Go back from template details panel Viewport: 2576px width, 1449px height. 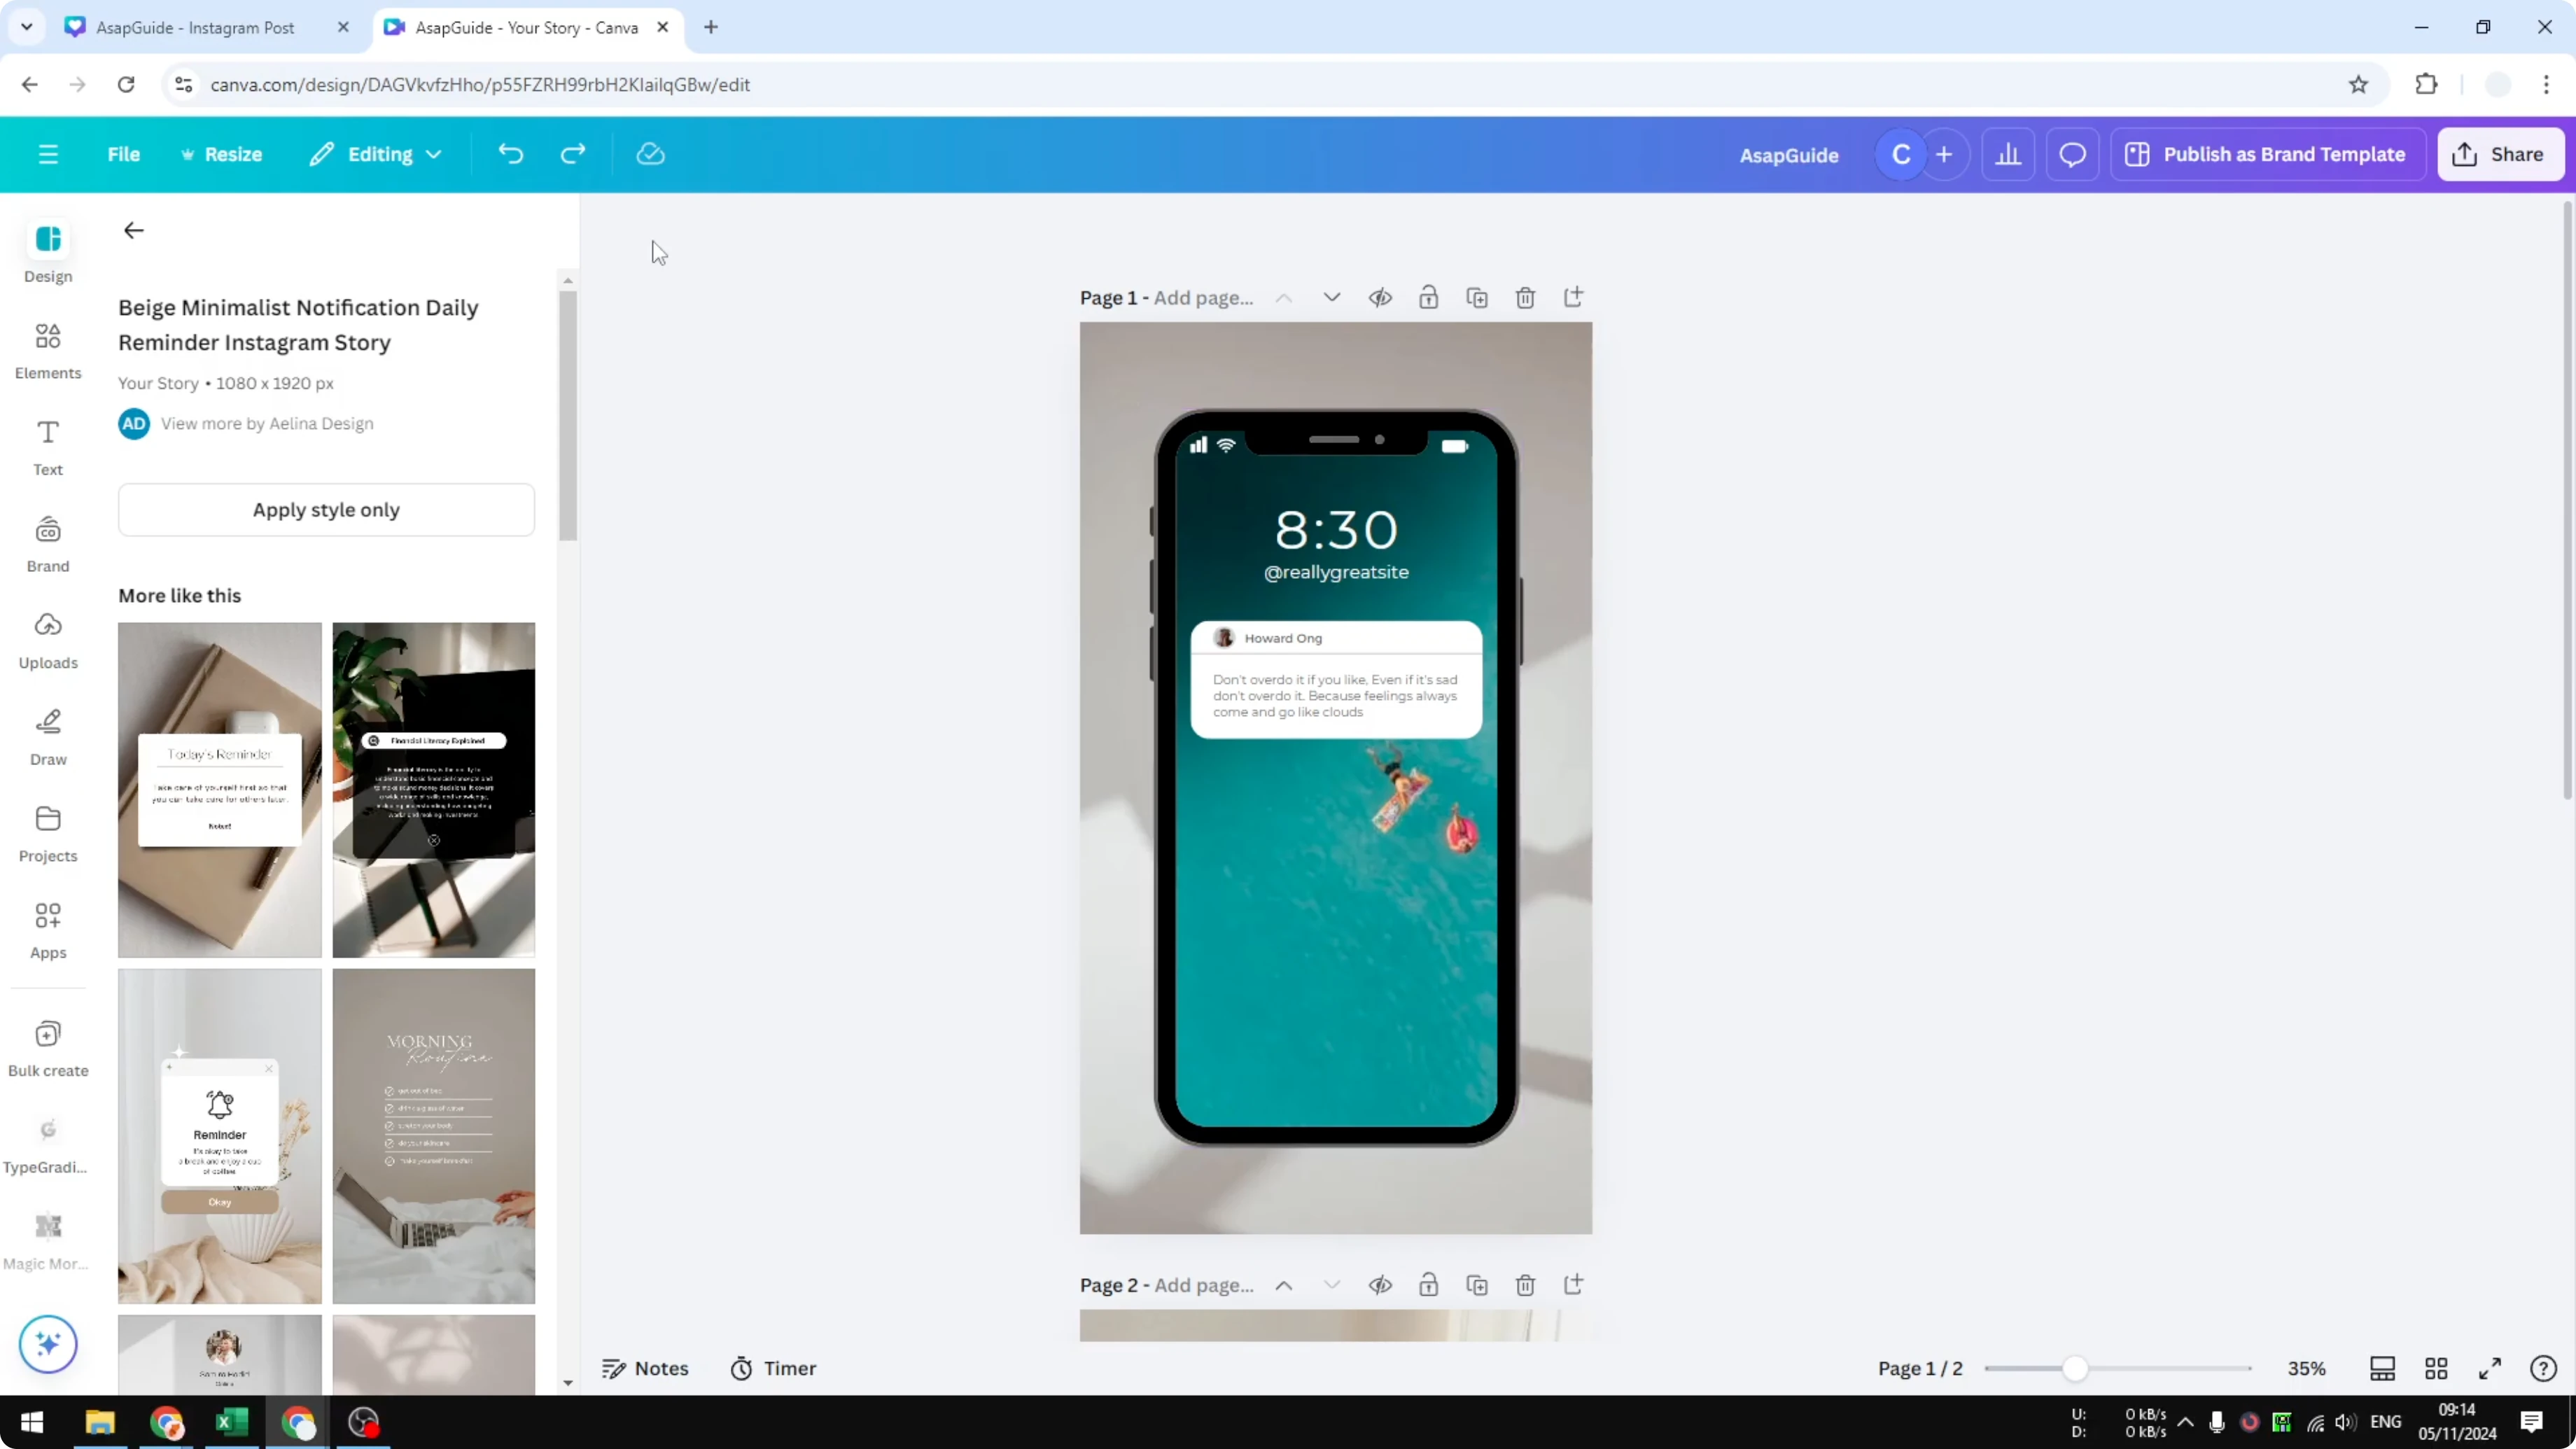click(x=133, y=231)
